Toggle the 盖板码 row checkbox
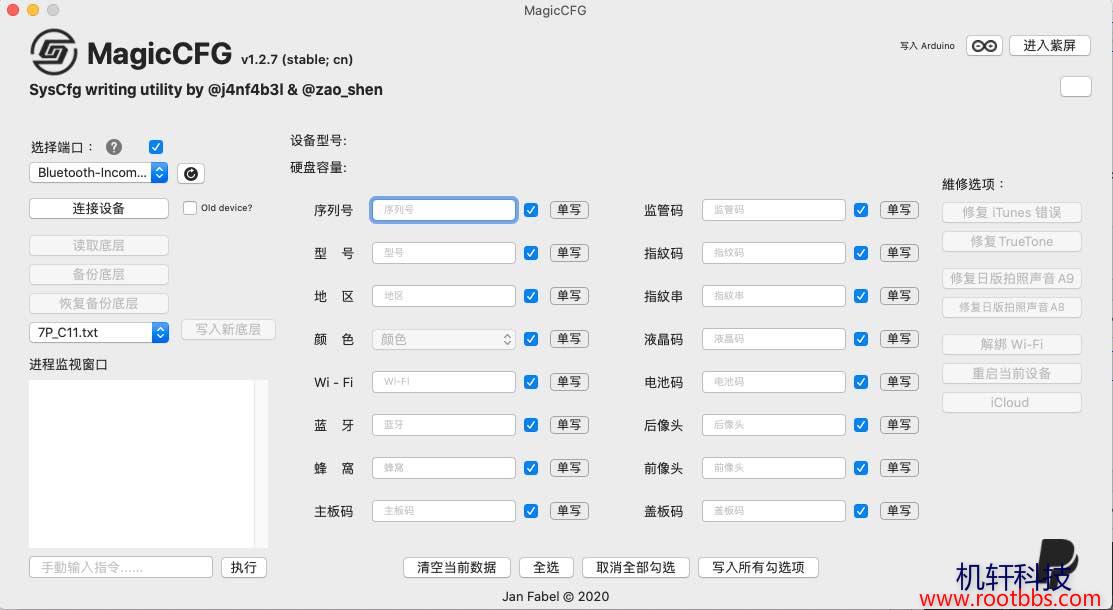The height and width of the screenshot is (610, 1113). click(861, 511)
